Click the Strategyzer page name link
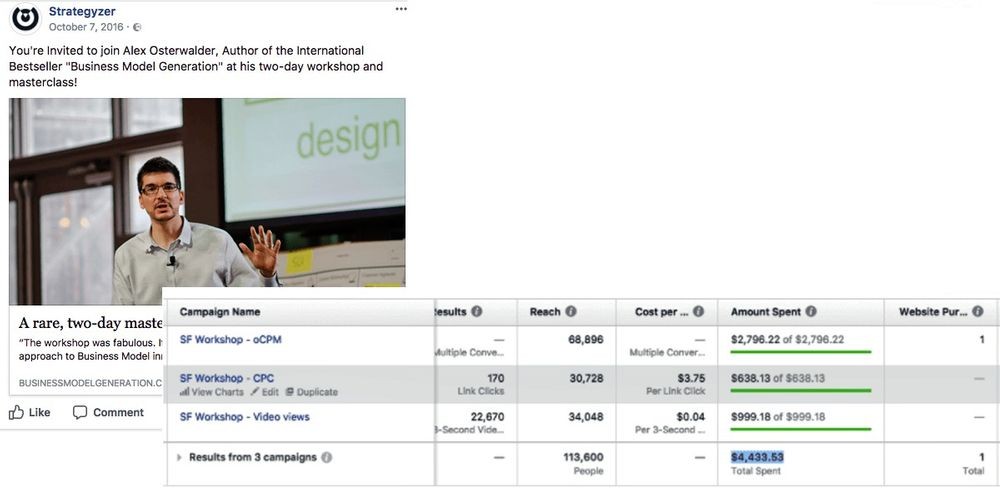 click(x=82, y=11)
